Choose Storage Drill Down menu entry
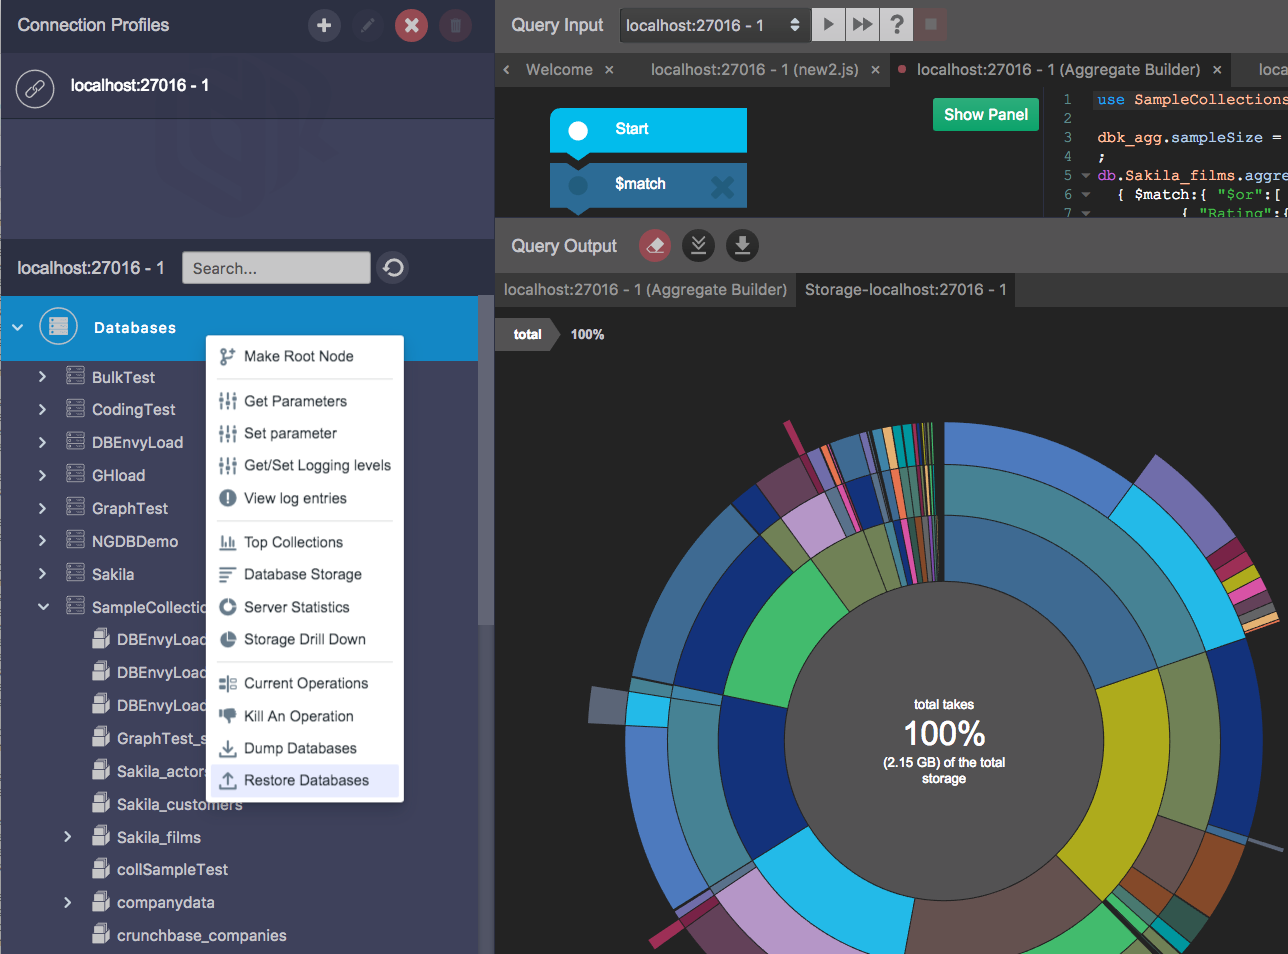This screenshot has height=954, width=1288. (x=305, y=639)
